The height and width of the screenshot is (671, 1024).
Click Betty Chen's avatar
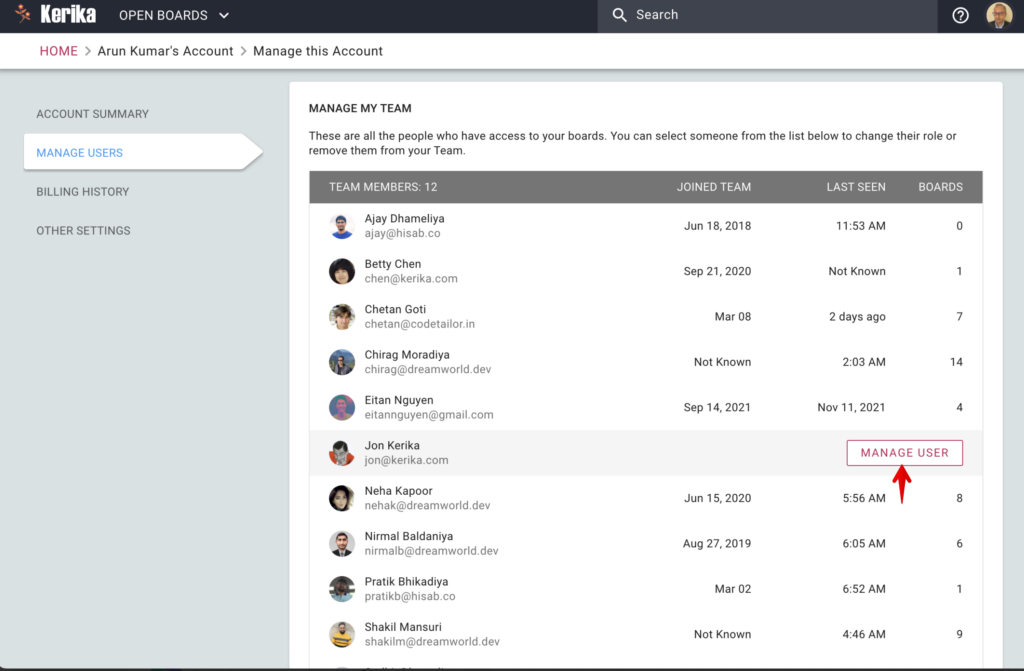click(x=342, y=271)
